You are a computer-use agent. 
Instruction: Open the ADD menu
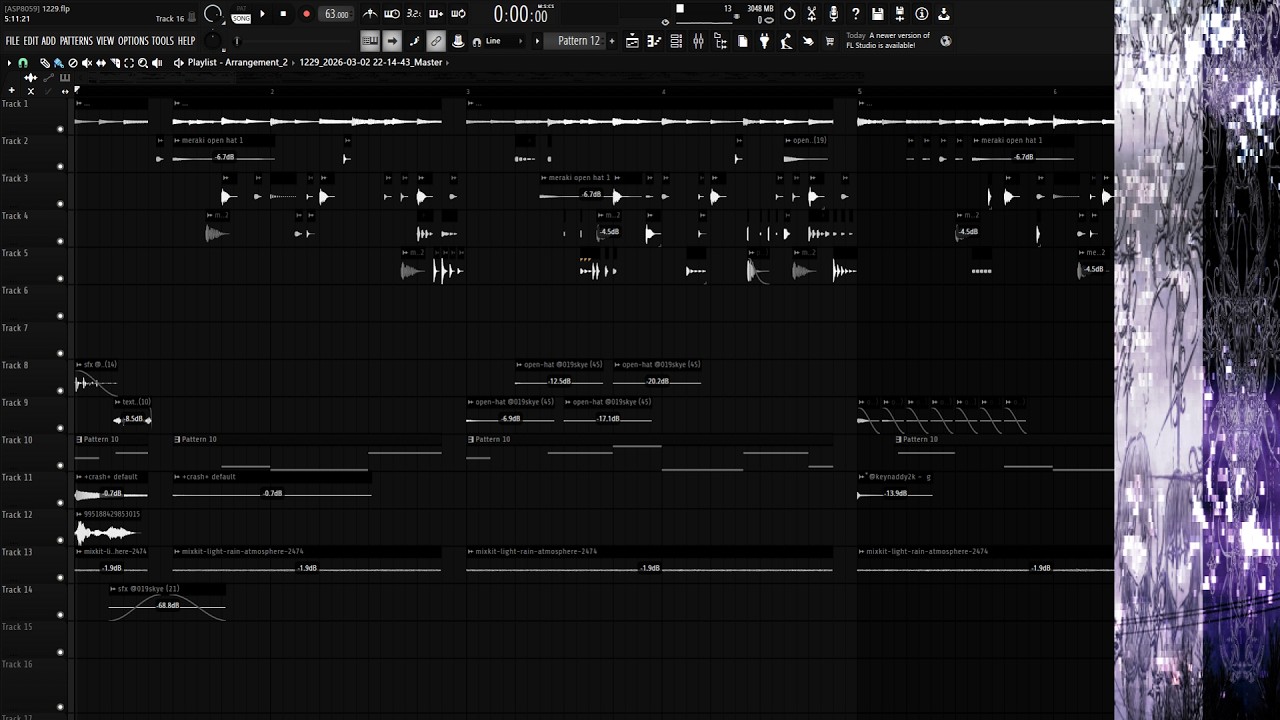point(48,41)
